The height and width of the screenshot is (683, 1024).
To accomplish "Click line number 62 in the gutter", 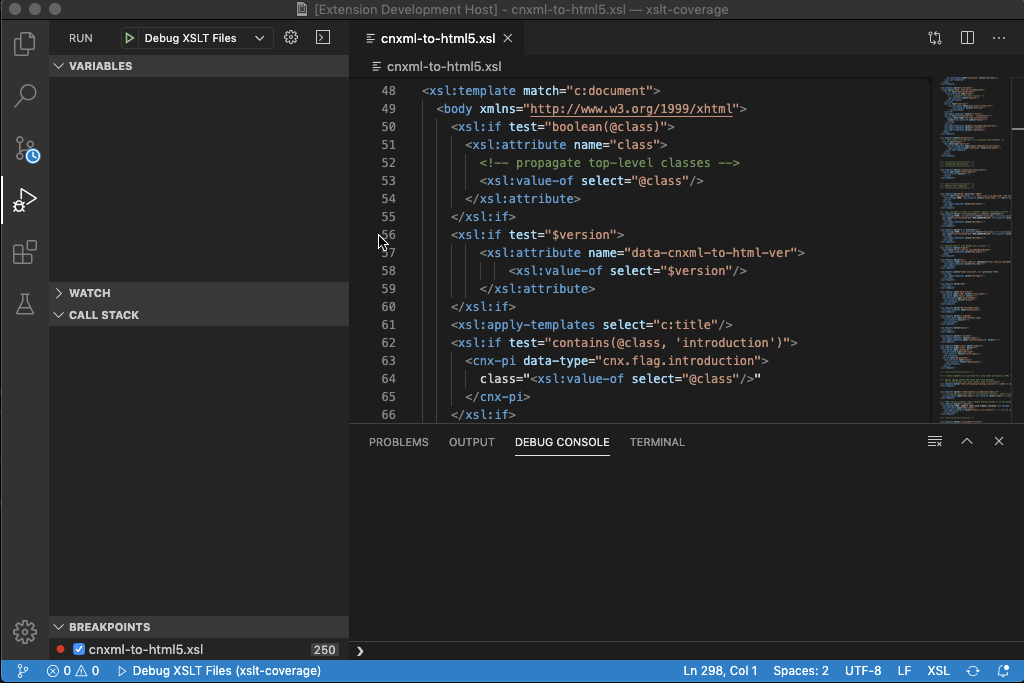I will click(389, 343).
